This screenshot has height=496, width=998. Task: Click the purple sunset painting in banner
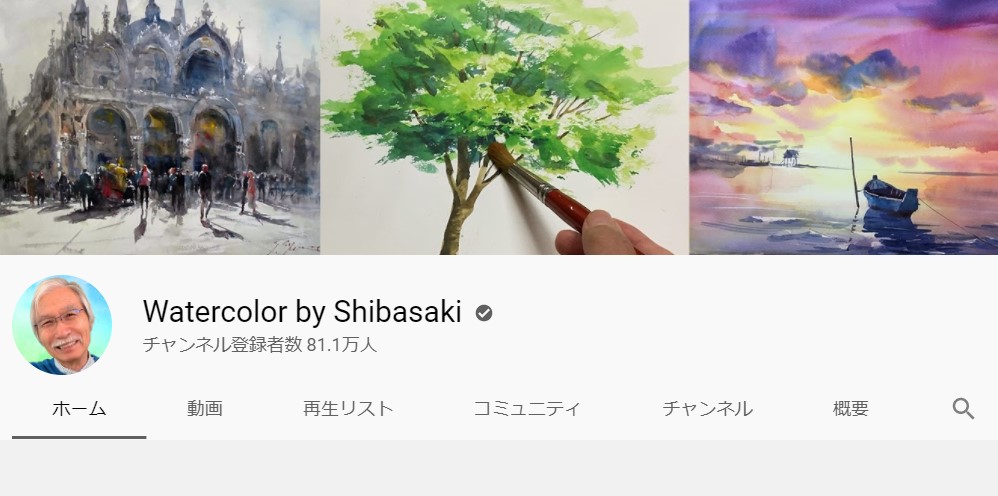click(x=843, y=127)
